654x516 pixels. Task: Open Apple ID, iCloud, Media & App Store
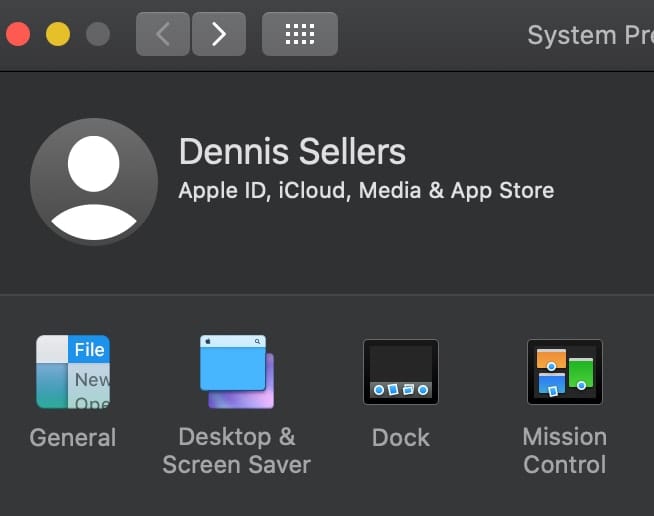[366, 190]
